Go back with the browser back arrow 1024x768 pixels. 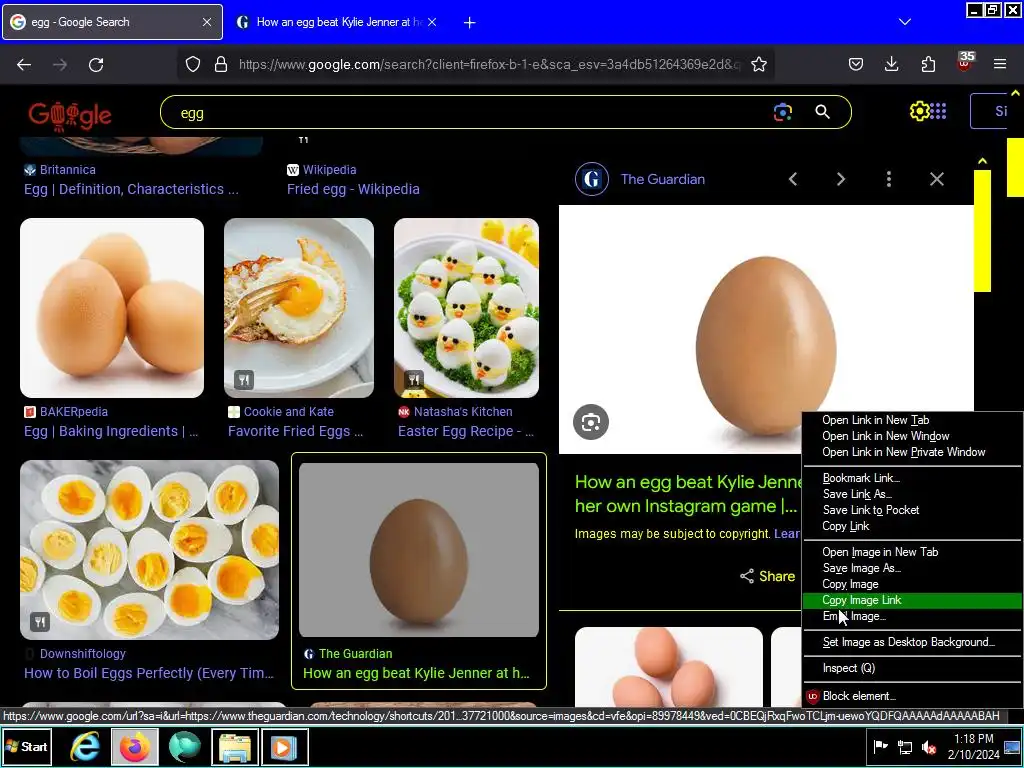pos(24,65)
